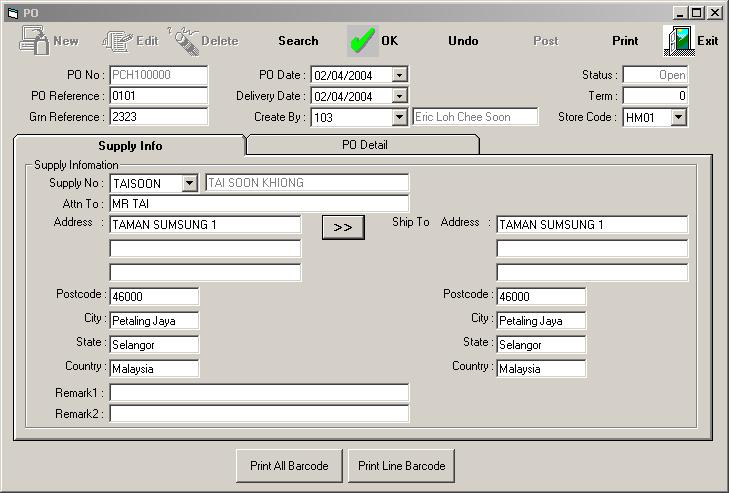Open the Delivery Date dropdown arrow

tap(399, 96)
